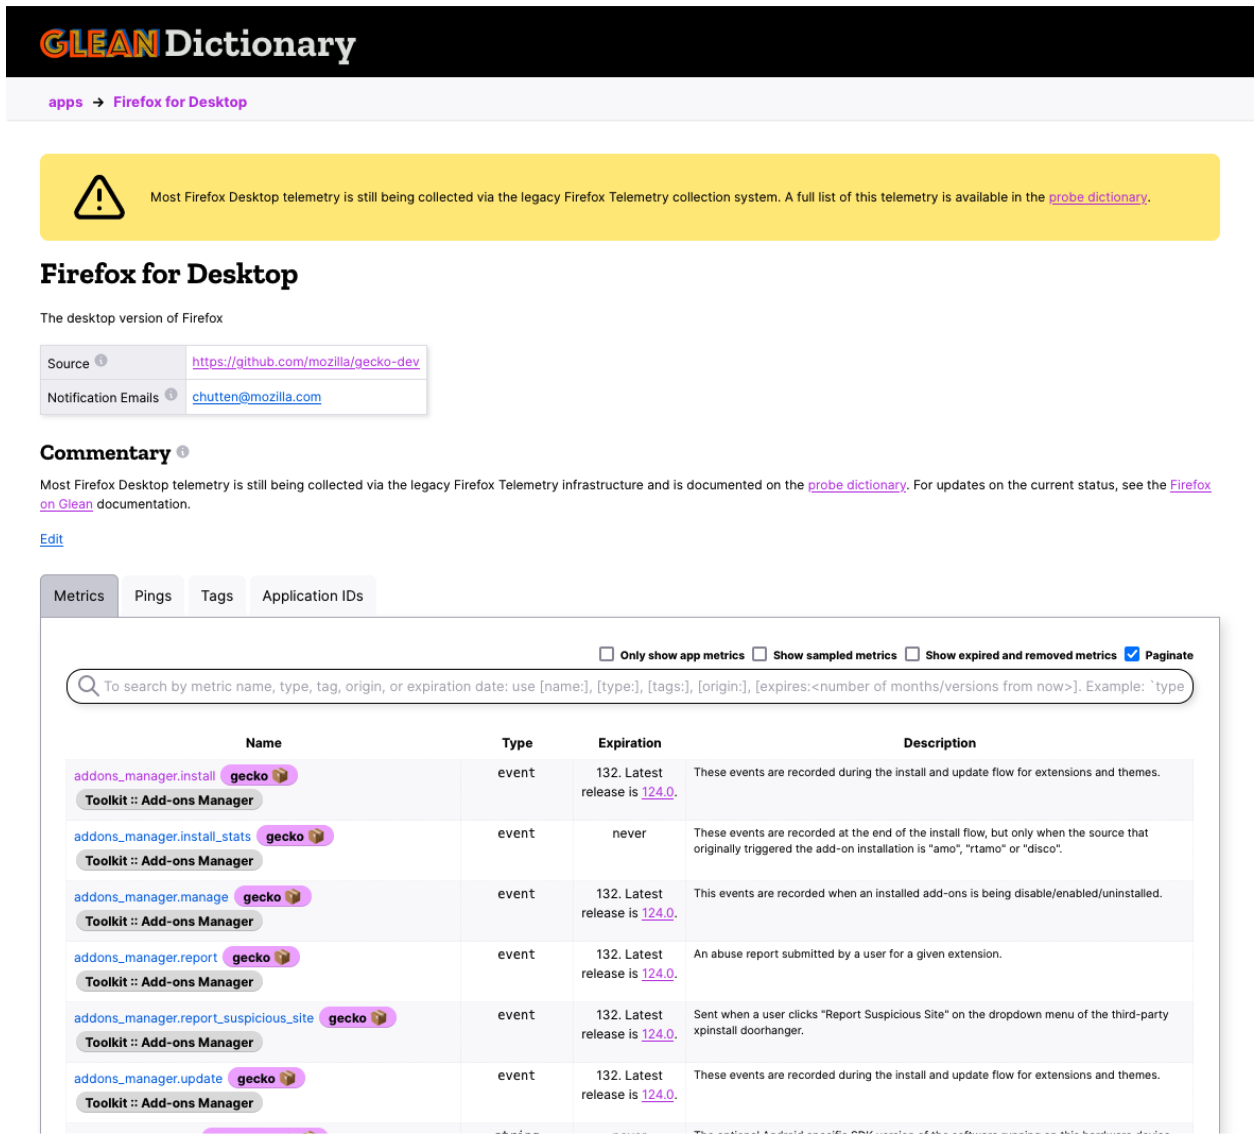Image resolution: width=1260 pixels, height=1145 pixels.
Task: Open the addons_manager.update metric
Action: click(x=148, y=1079)
